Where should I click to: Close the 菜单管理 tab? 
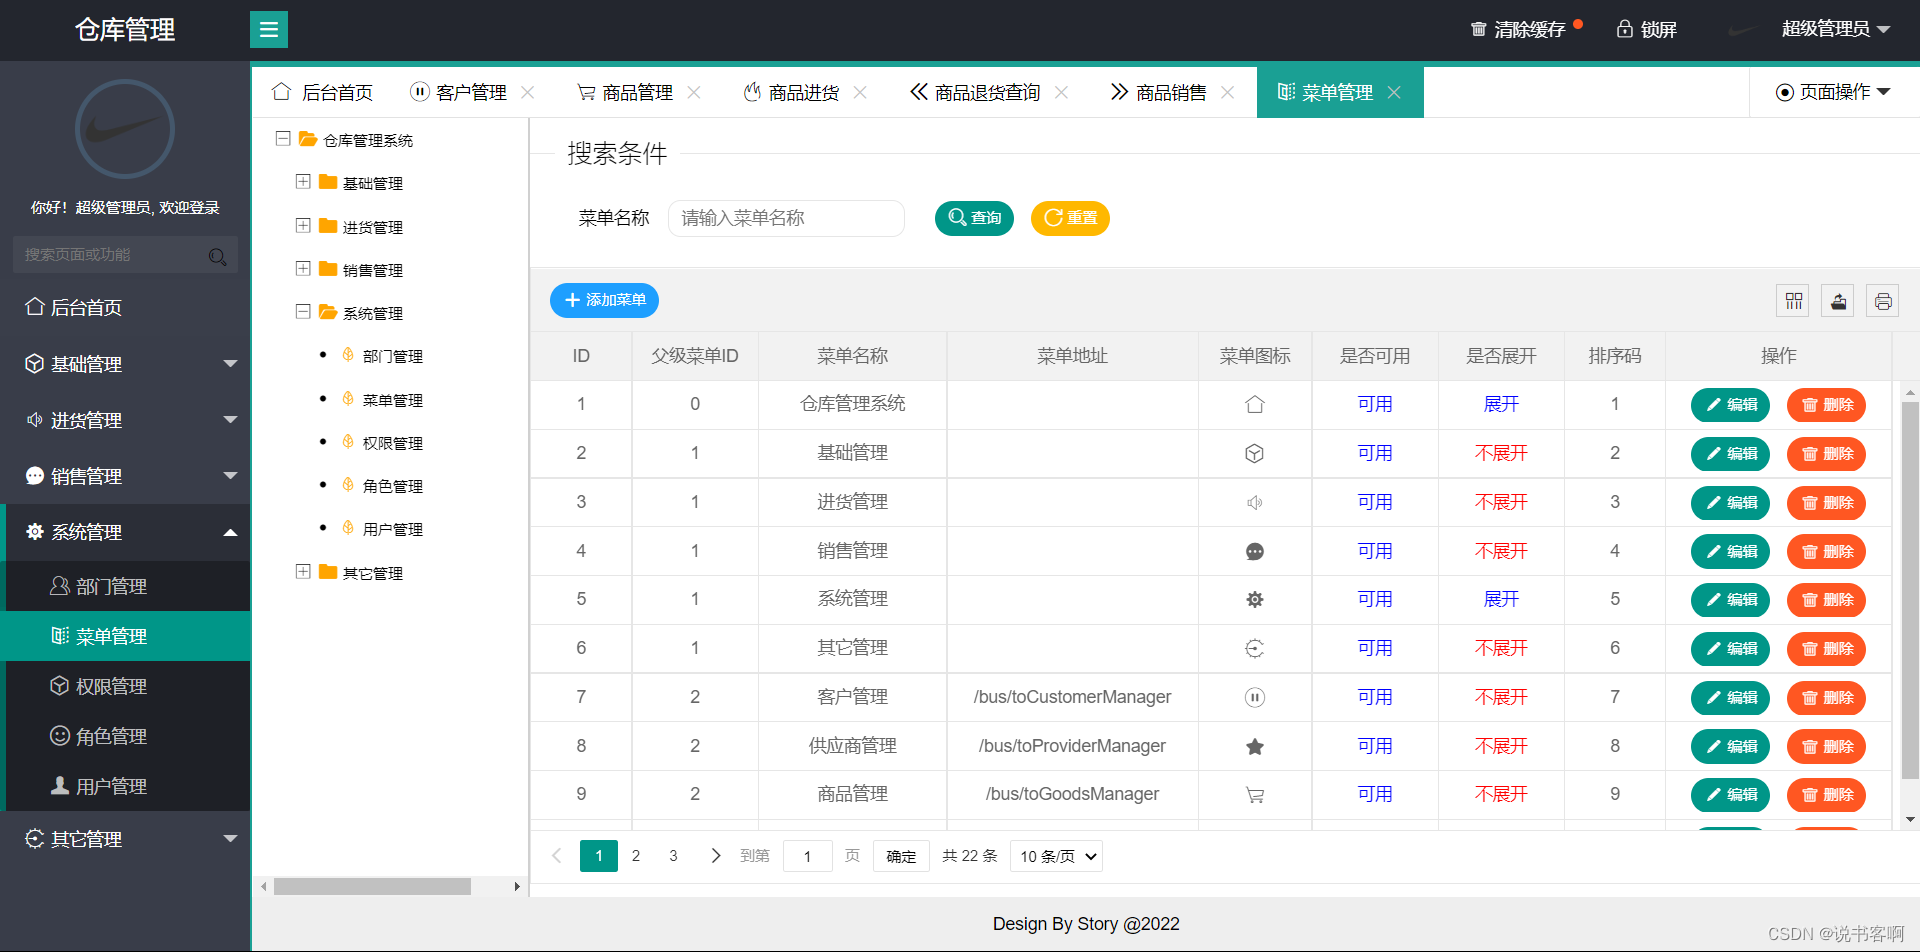(1394, 92)
